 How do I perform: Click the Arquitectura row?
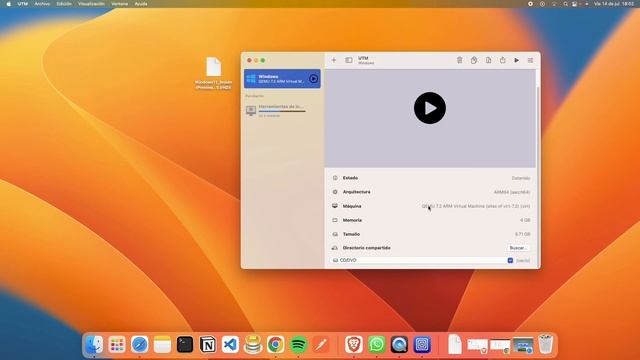[x=432, y=192]
